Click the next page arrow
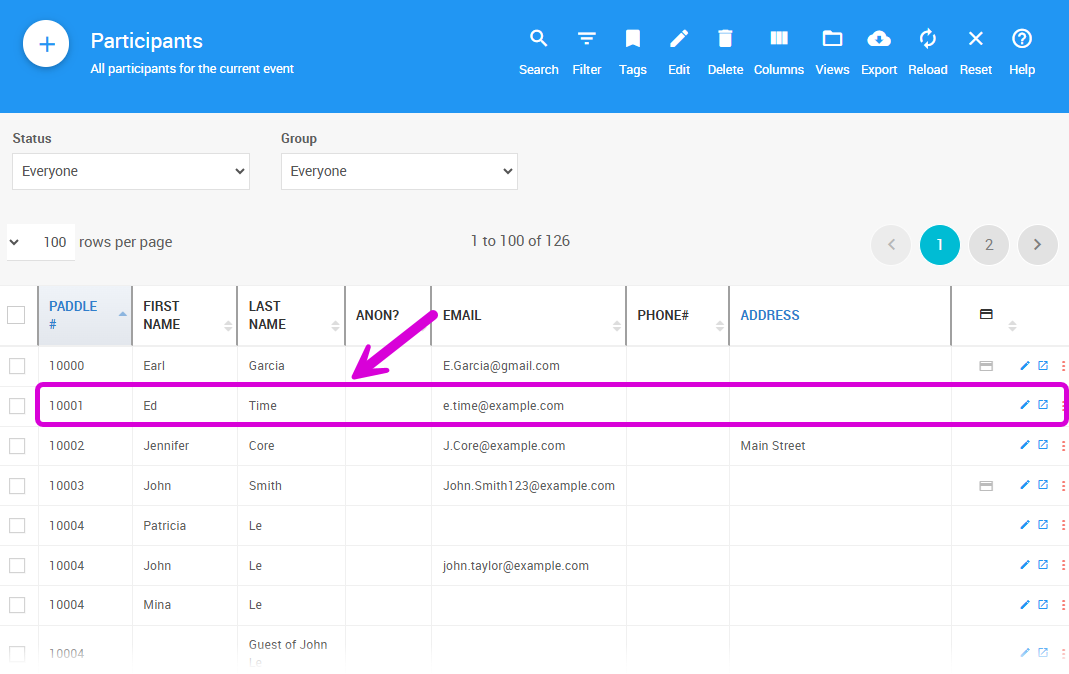This screenshot has height=674, width=1069. [1037, 245]
